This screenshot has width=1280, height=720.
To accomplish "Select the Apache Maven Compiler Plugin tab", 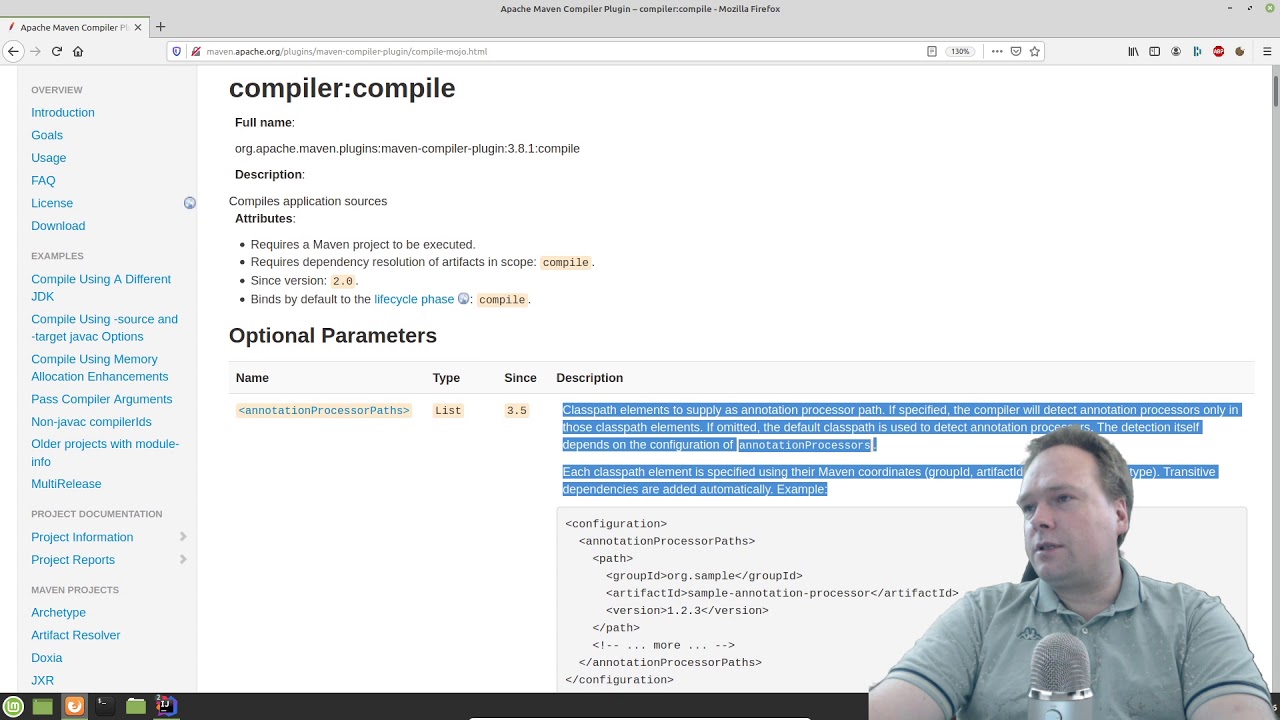I will coord(75,27).
